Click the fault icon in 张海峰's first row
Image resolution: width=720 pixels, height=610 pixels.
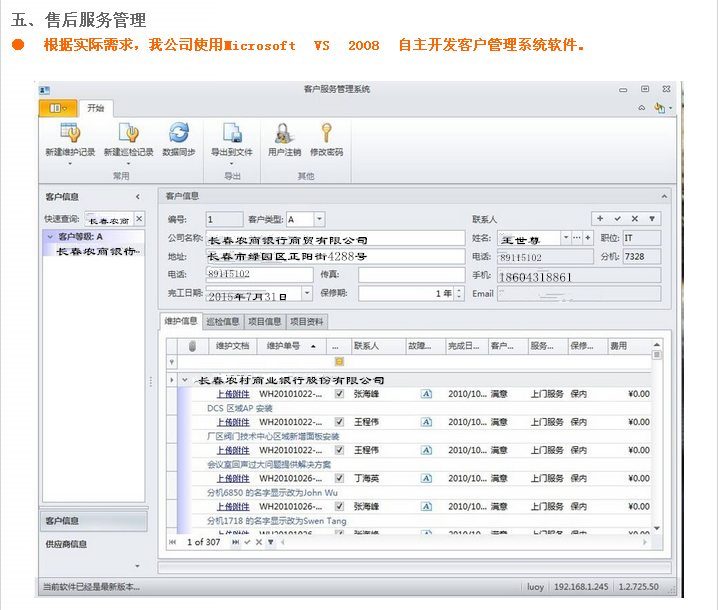click(426, 394)
